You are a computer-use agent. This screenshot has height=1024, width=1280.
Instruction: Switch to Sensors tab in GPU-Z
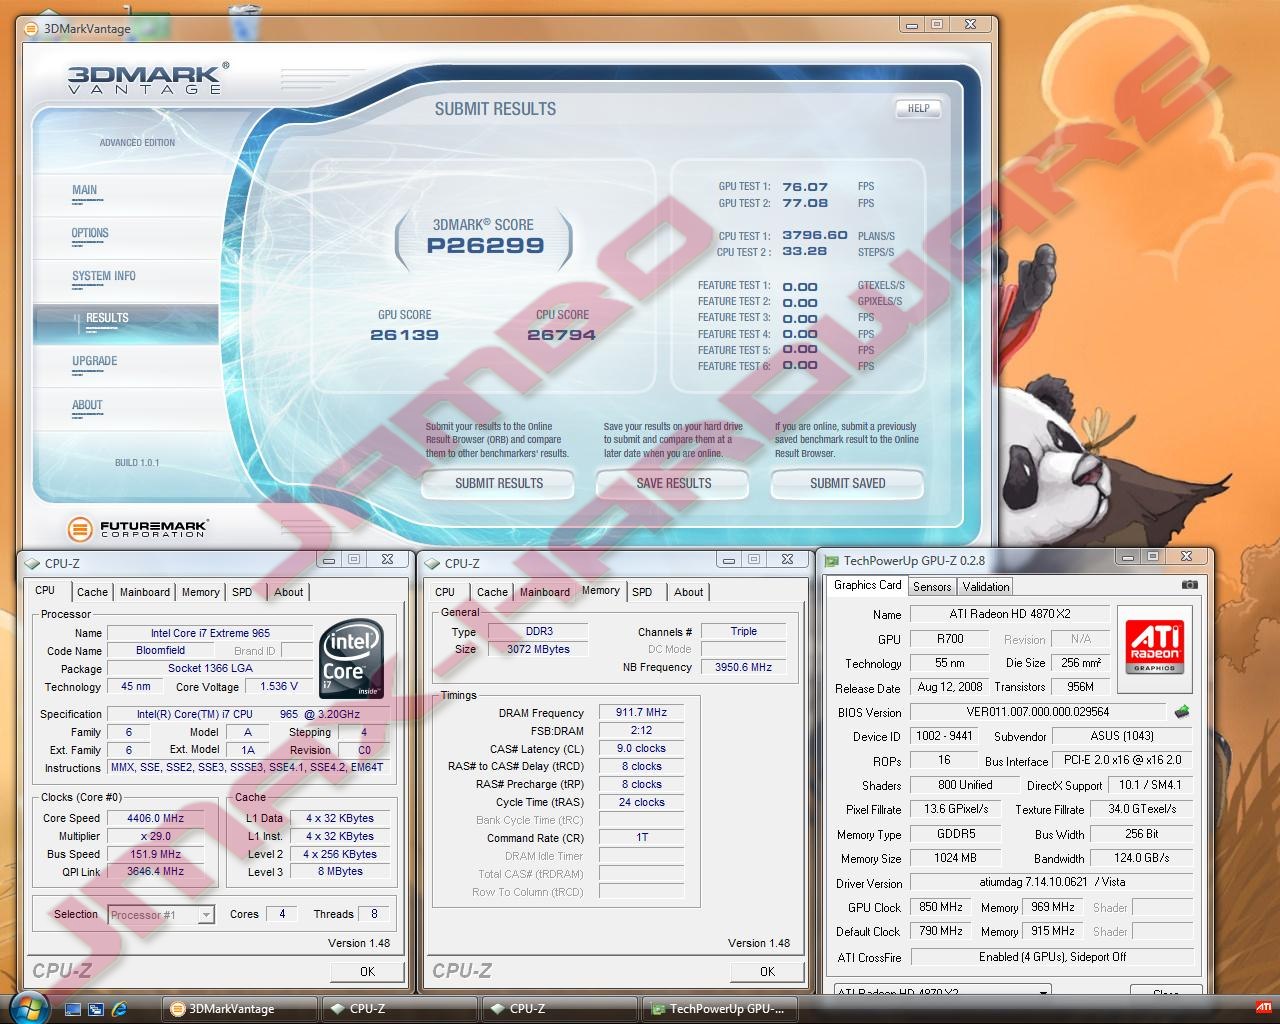[x=932, y=587]
